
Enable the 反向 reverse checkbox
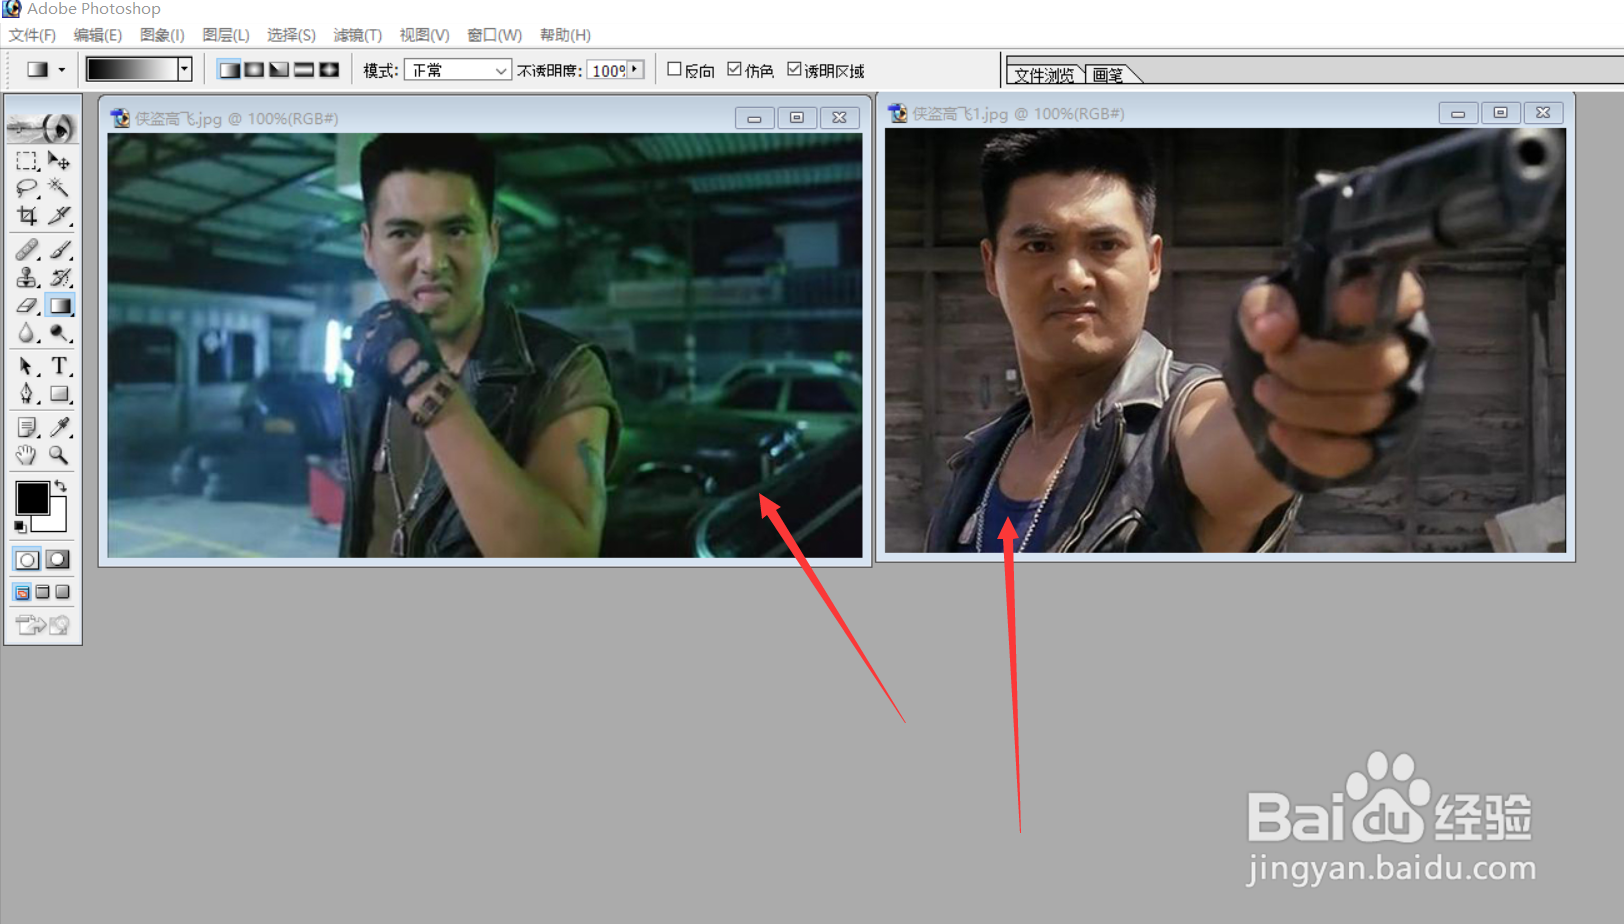click(674, 69)
